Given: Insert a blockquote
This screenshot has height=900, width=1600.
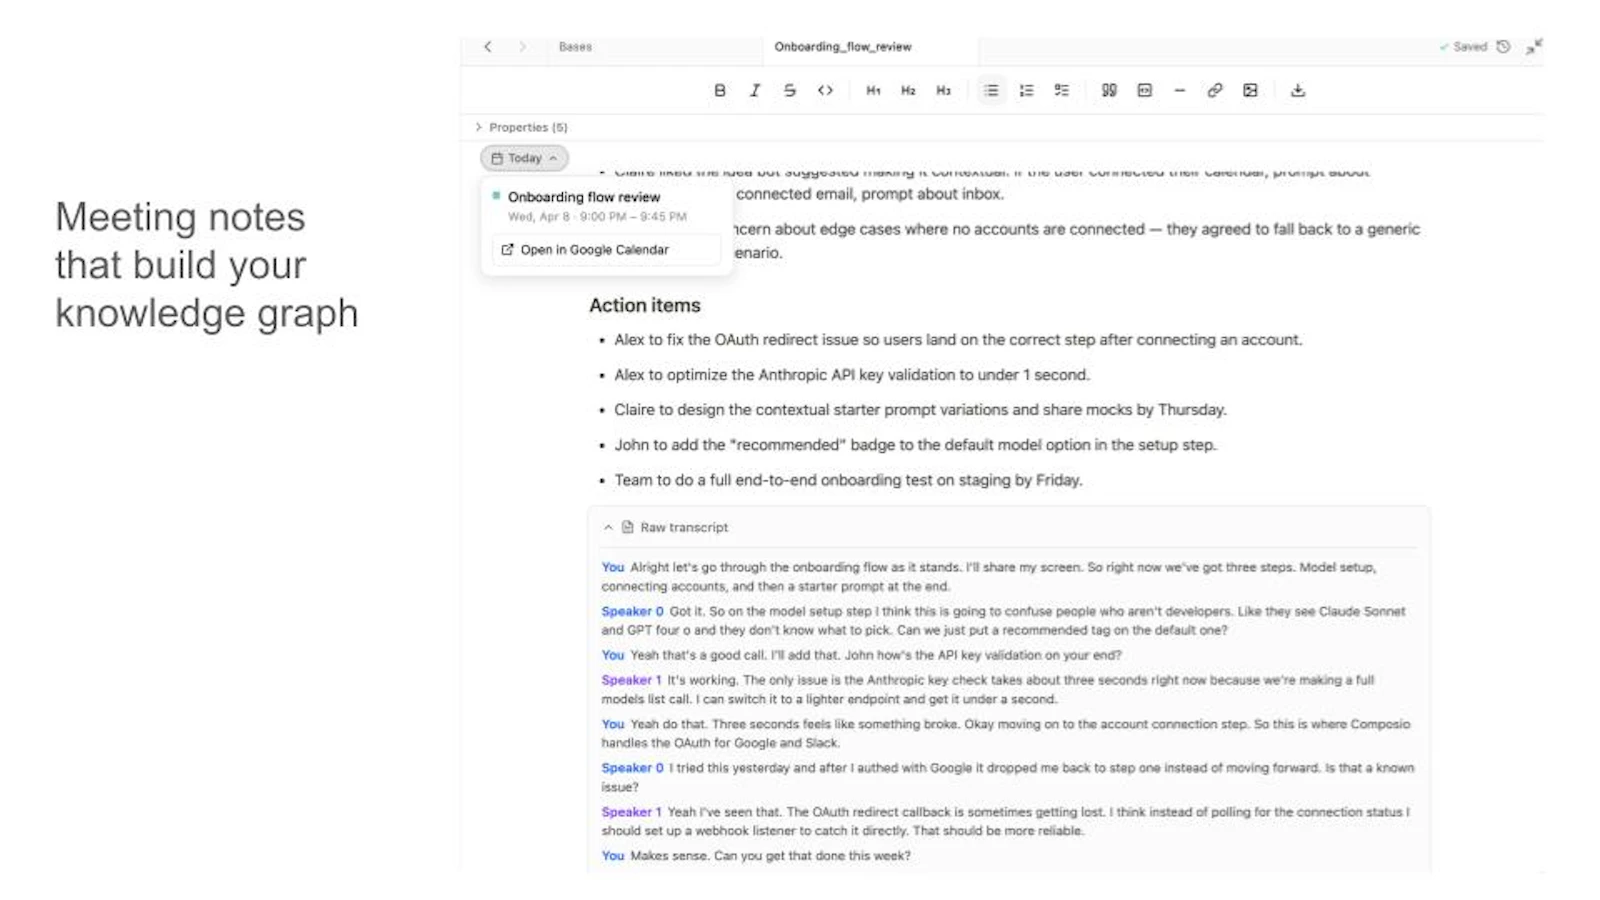Looking at the screenshot, I should pyautogui.click(x=1108, y=90).
